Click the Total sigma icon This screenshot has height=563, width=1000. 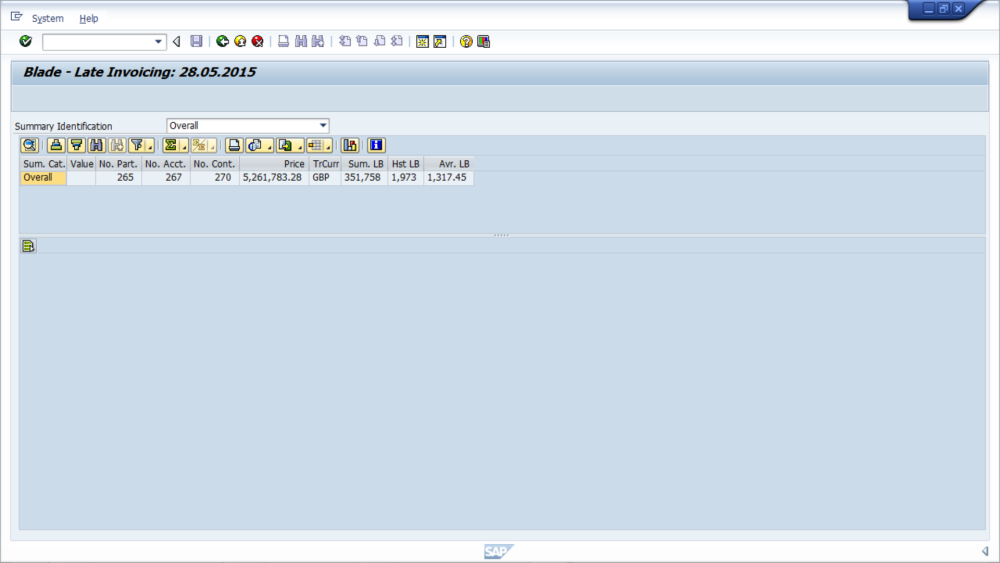coord(171,145)
